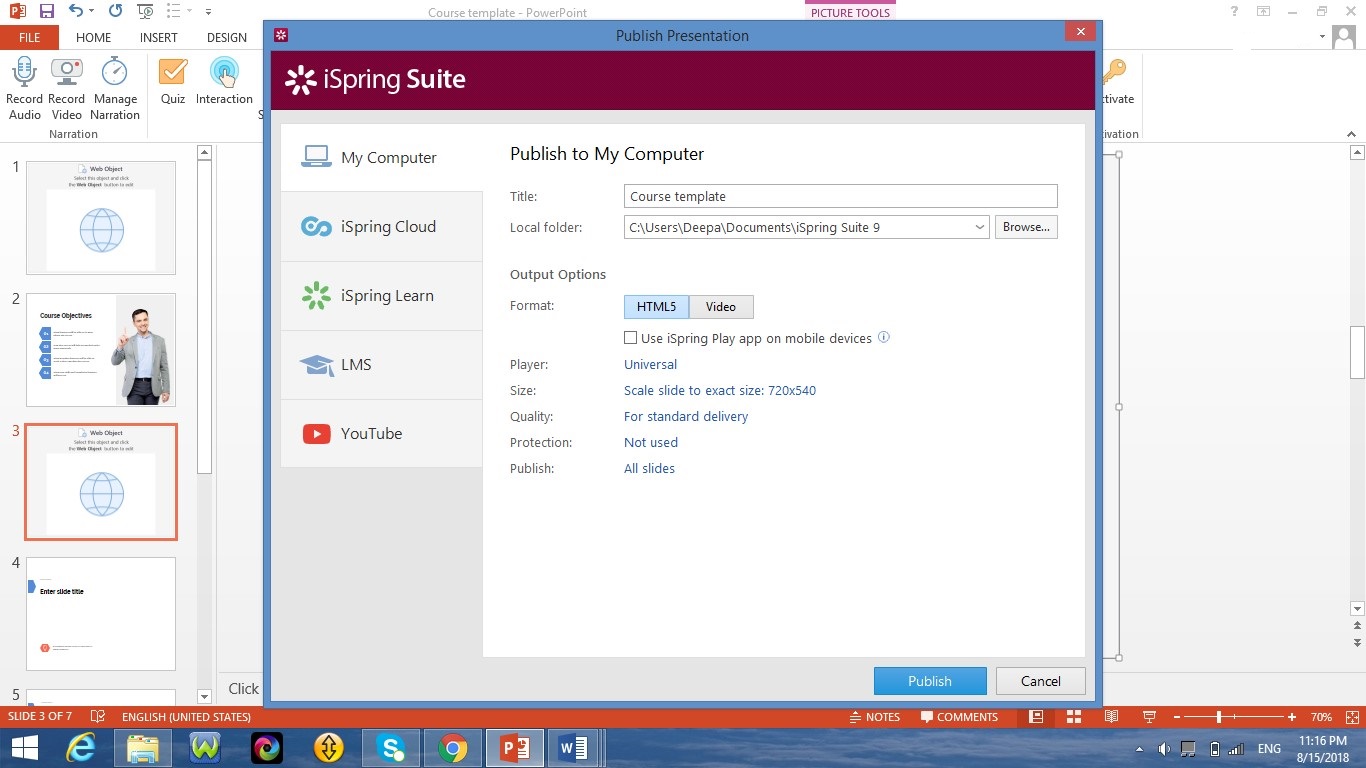This screenshot has width=1366, height=768.
Task: Show hidden system tray icons
Action: (x=1139, y=750)
